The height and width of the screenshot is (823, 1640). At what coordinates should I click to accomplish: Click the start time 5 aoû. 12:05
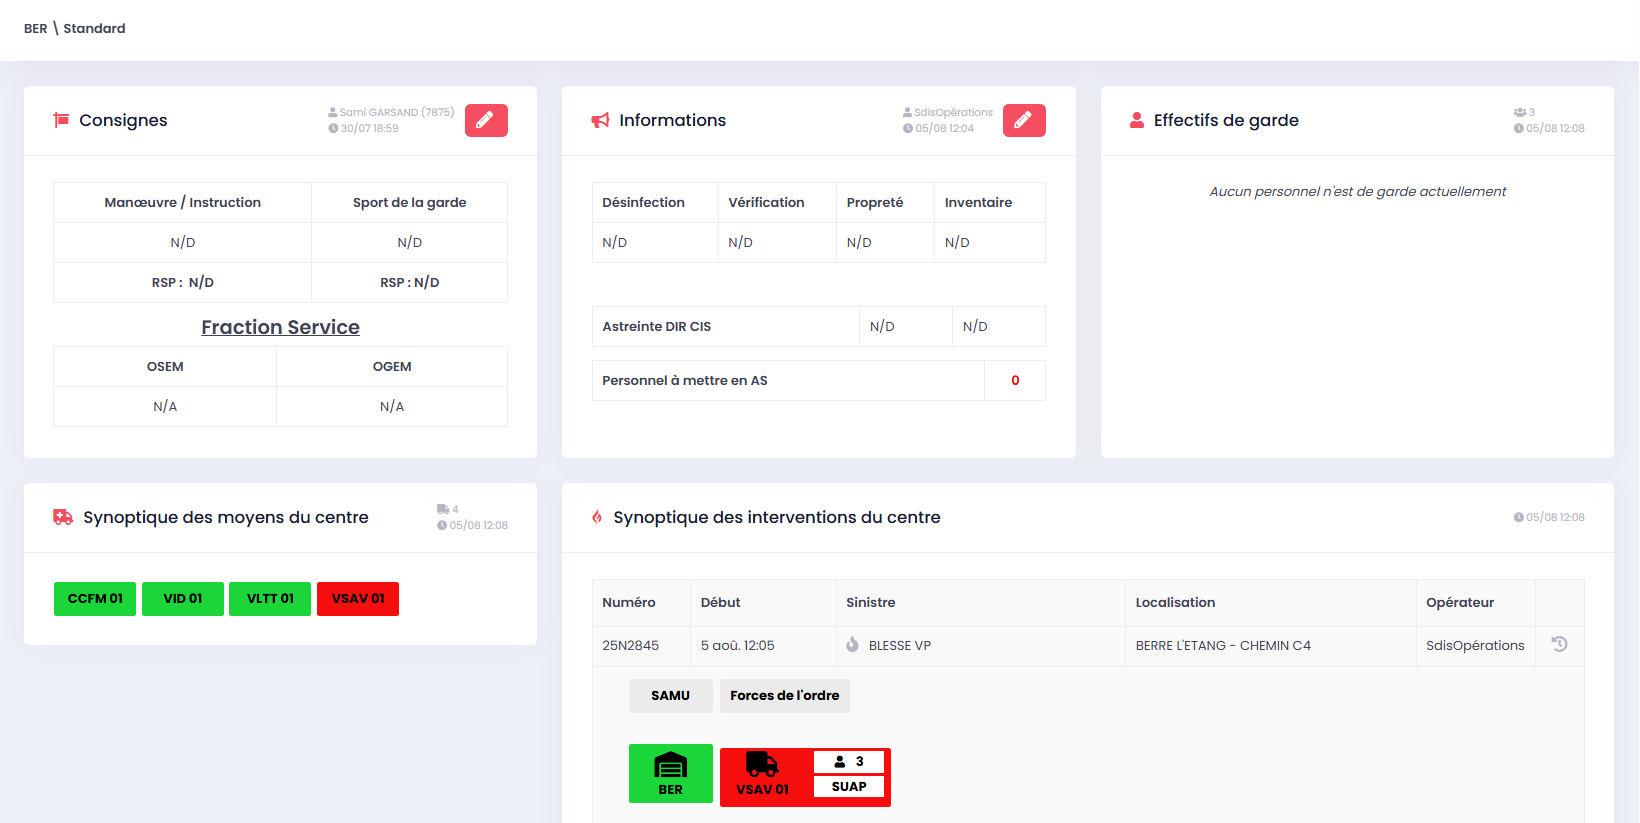(738, 645)
